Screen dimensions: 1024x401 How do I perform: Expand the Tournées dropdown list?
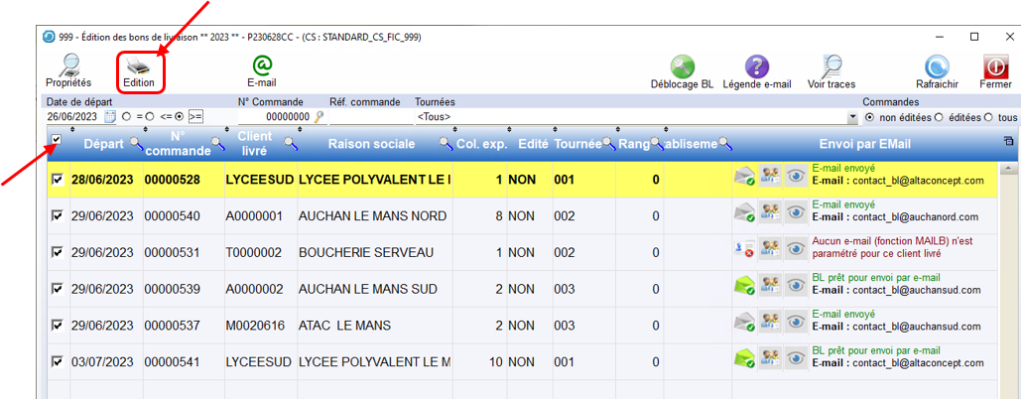[852, 117]
